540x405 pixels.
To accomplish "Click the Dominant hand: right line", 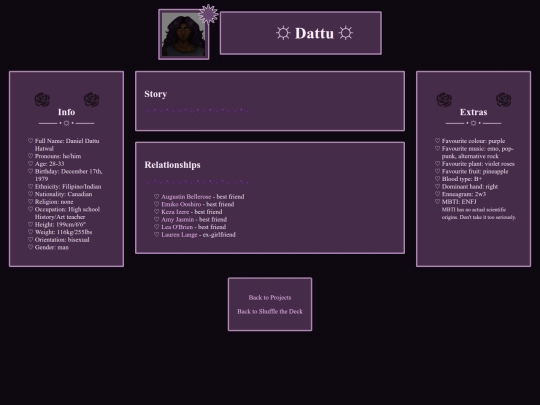I will [x=470, y=186].
